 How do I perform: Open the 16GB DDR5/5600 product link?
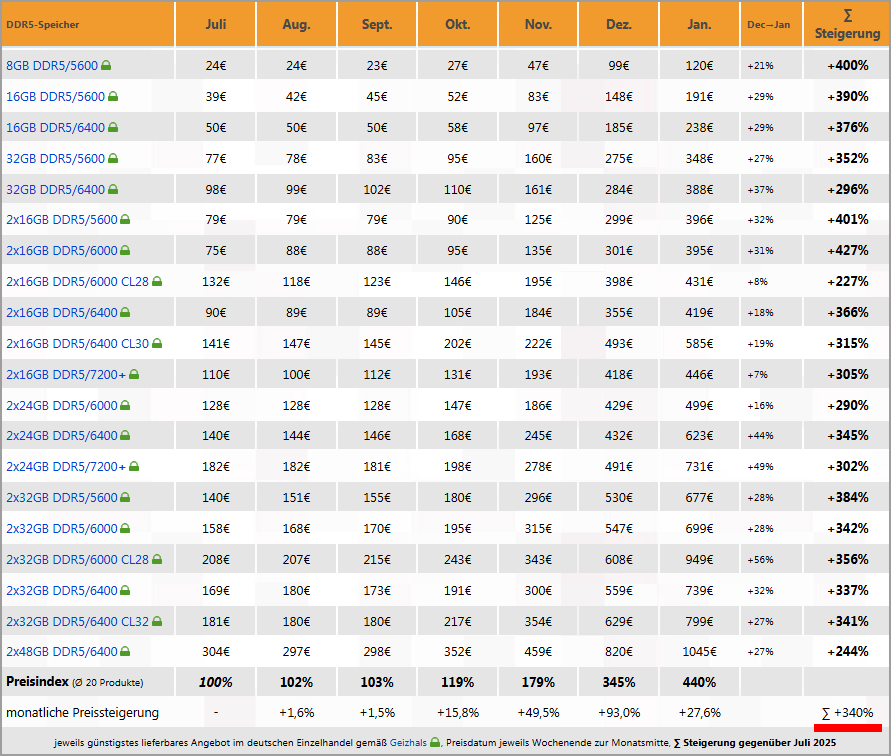tap(55, 97)
